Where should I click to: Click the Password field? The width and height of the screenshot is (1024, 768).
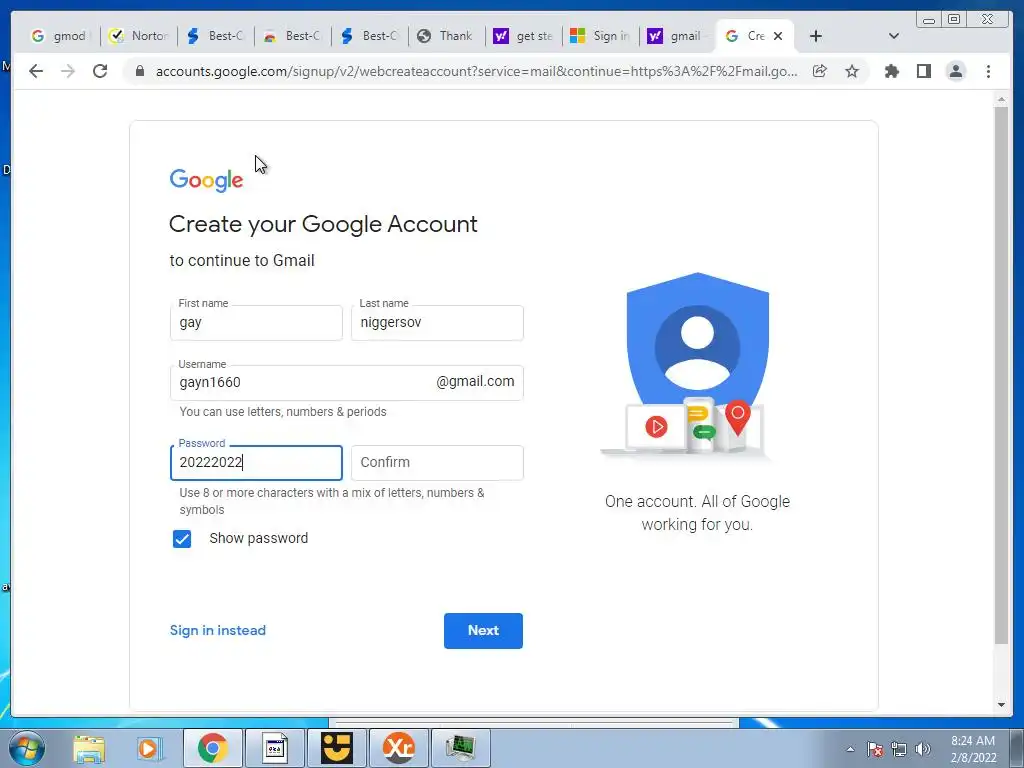(256, 462)
